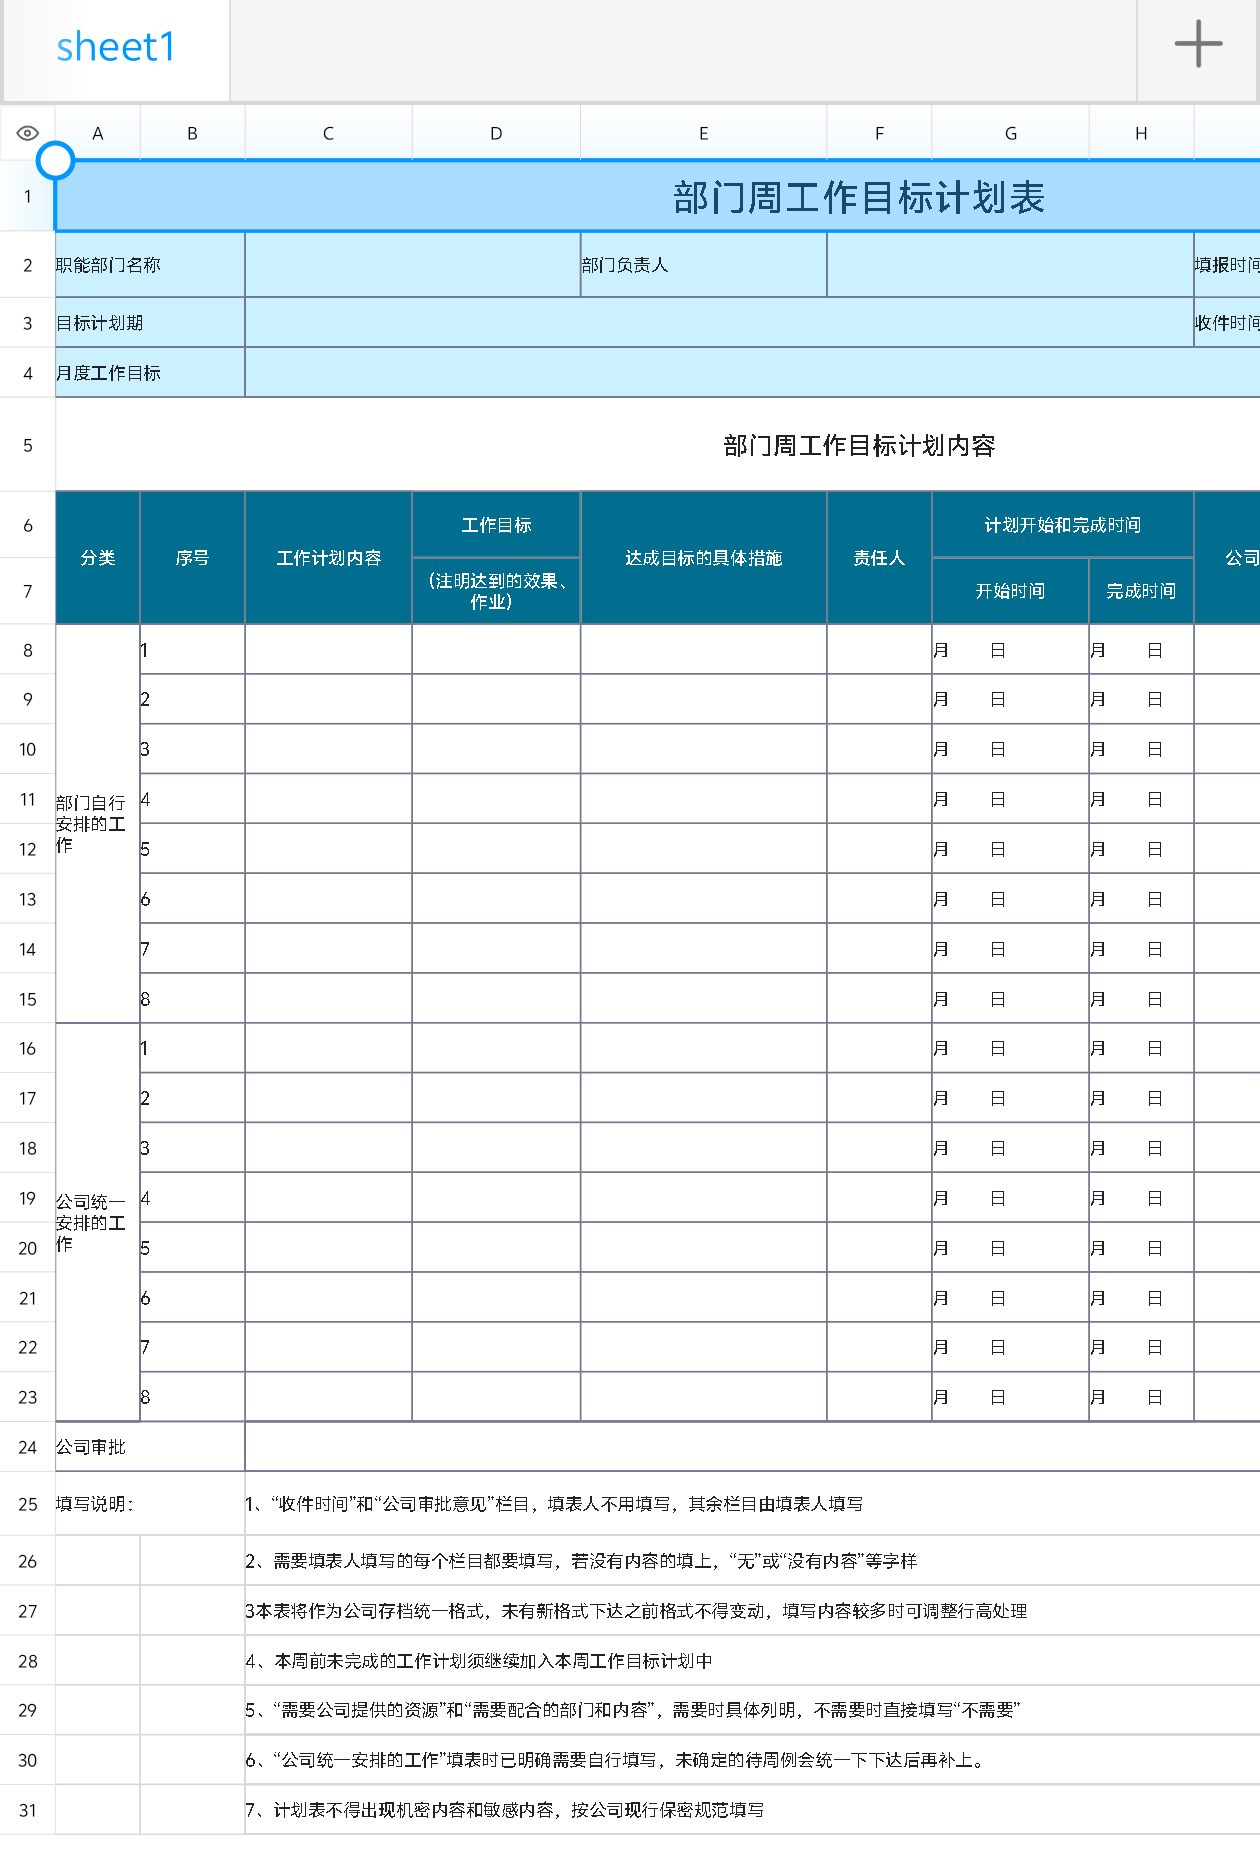Screen dimensions: 1260x1854
Task: Select row 5 header
Action: (x=28, y=445)
